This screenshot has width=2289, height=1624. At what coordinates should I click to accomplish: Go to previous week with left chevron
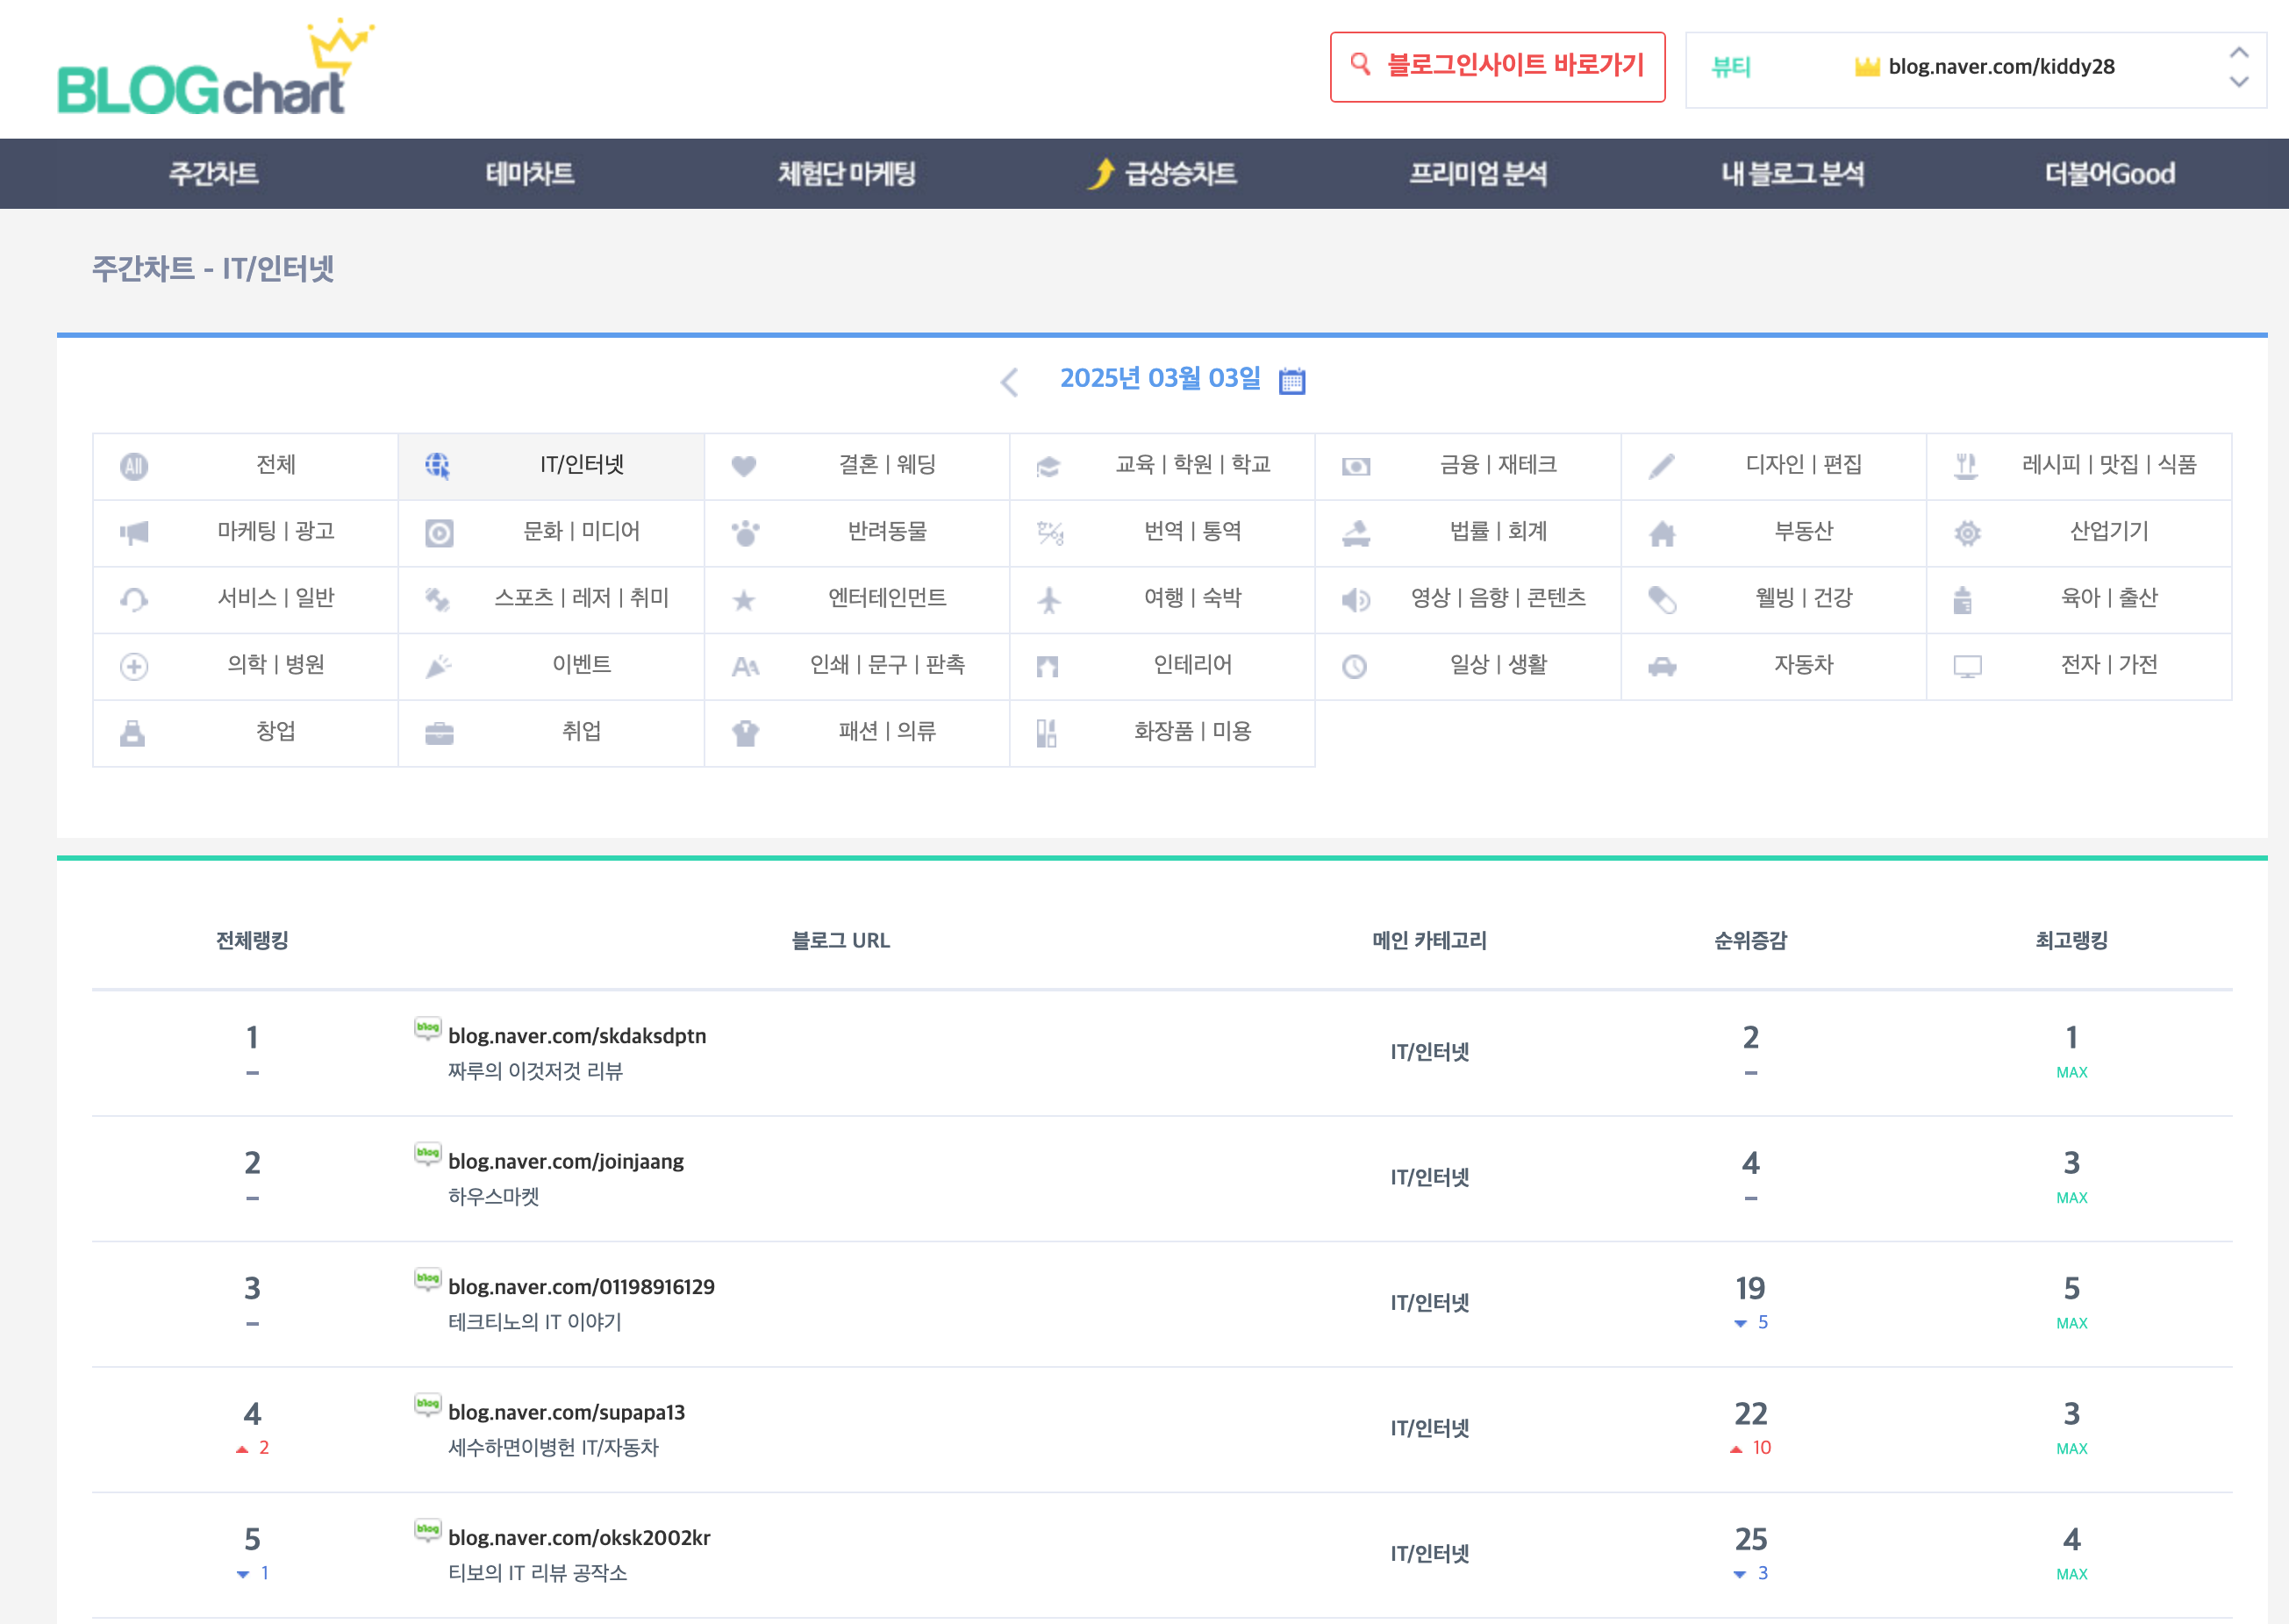pos(1010,381)
